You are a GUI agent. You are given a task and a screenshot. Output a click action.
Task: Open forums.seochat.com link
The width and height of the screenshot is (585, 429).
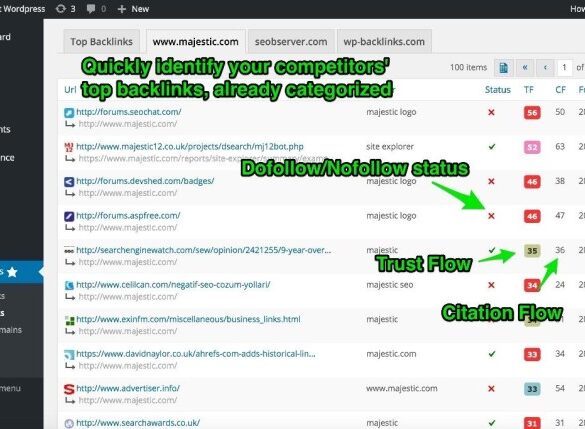[129, 112]
